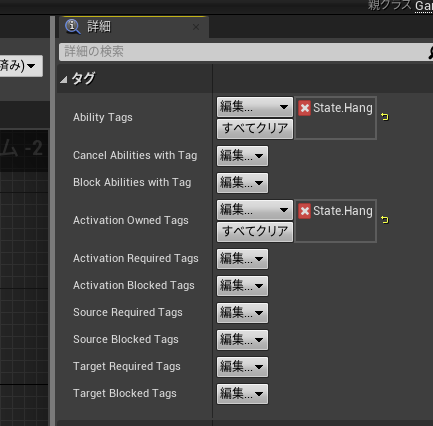Viewport: 433px width, 426px height.
Task: Remove State.Hang tag from Ability Tags
Action: (304, 108)
